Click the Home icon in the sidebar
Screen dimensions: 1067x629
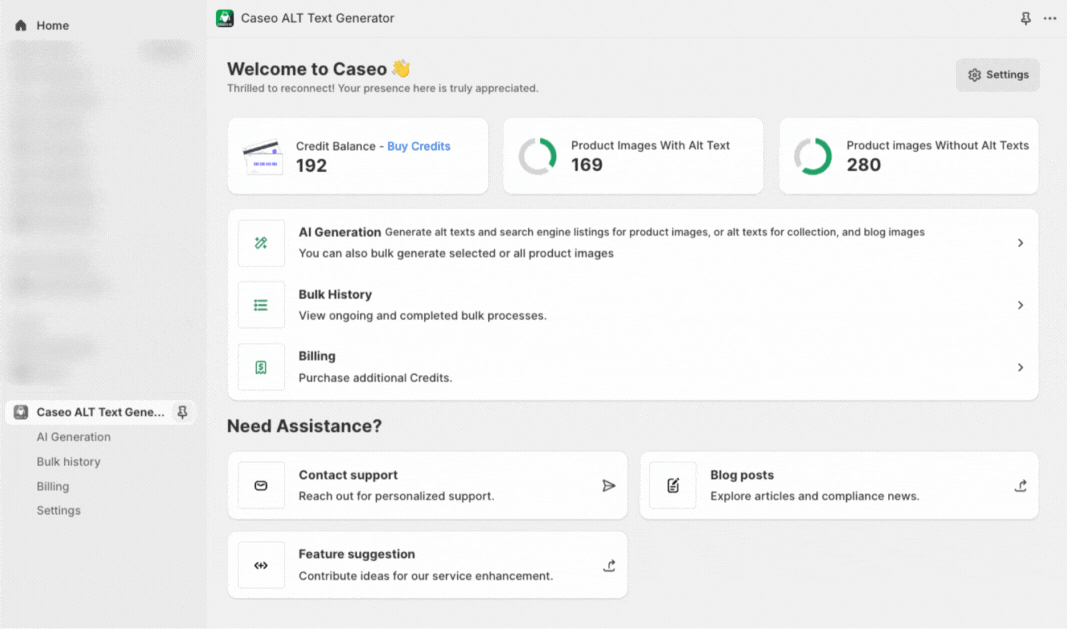click(19, 24)
